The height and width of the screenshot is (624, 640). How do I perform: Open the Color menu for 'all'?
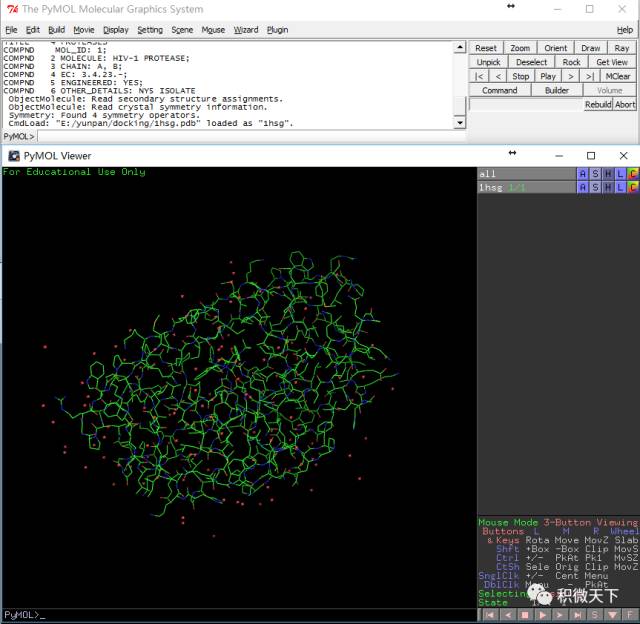point(633,174)
